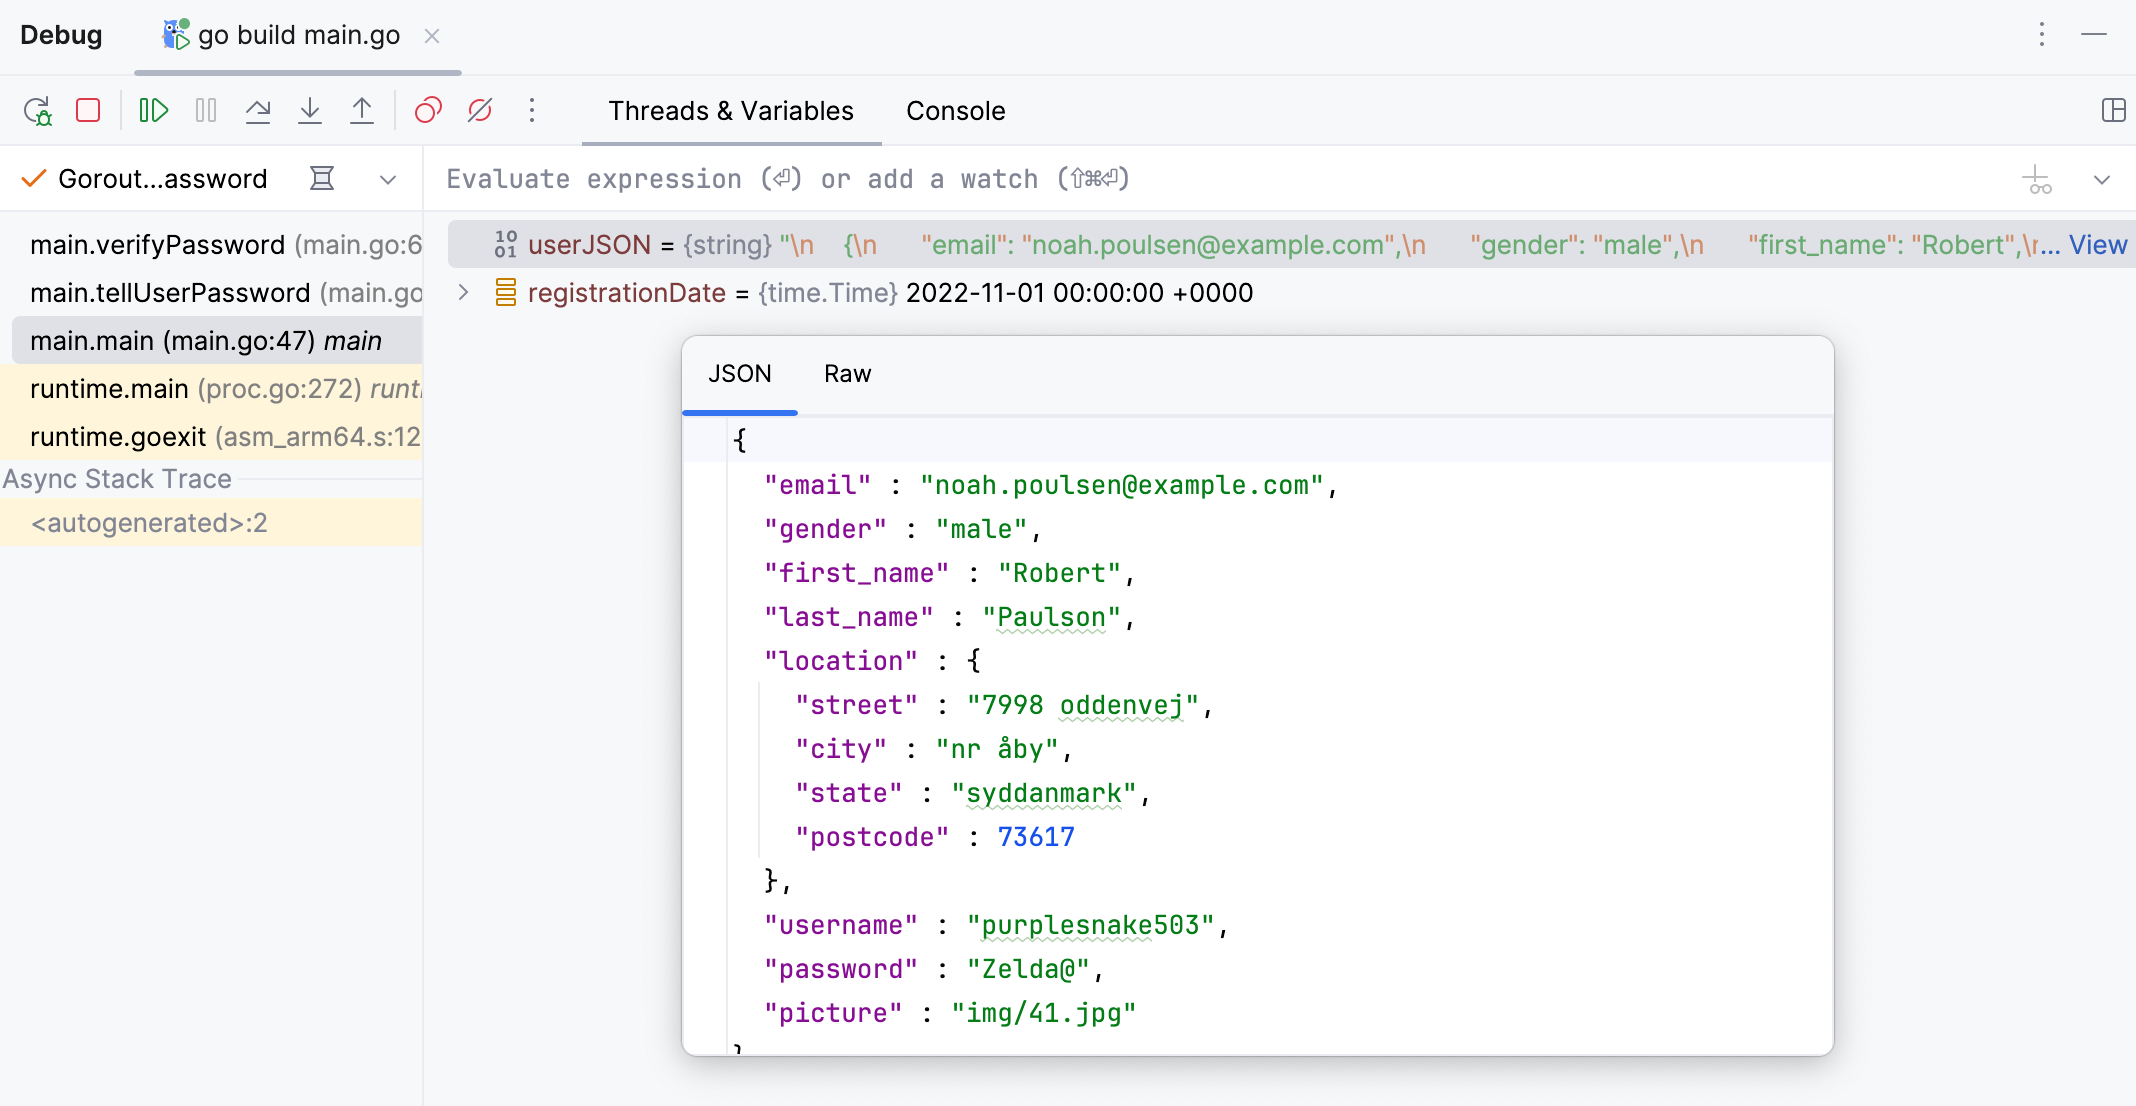The image size is (2136, 1106).
Task: Toggle the debugger layout settings icon
Action: pos(2113,110)
